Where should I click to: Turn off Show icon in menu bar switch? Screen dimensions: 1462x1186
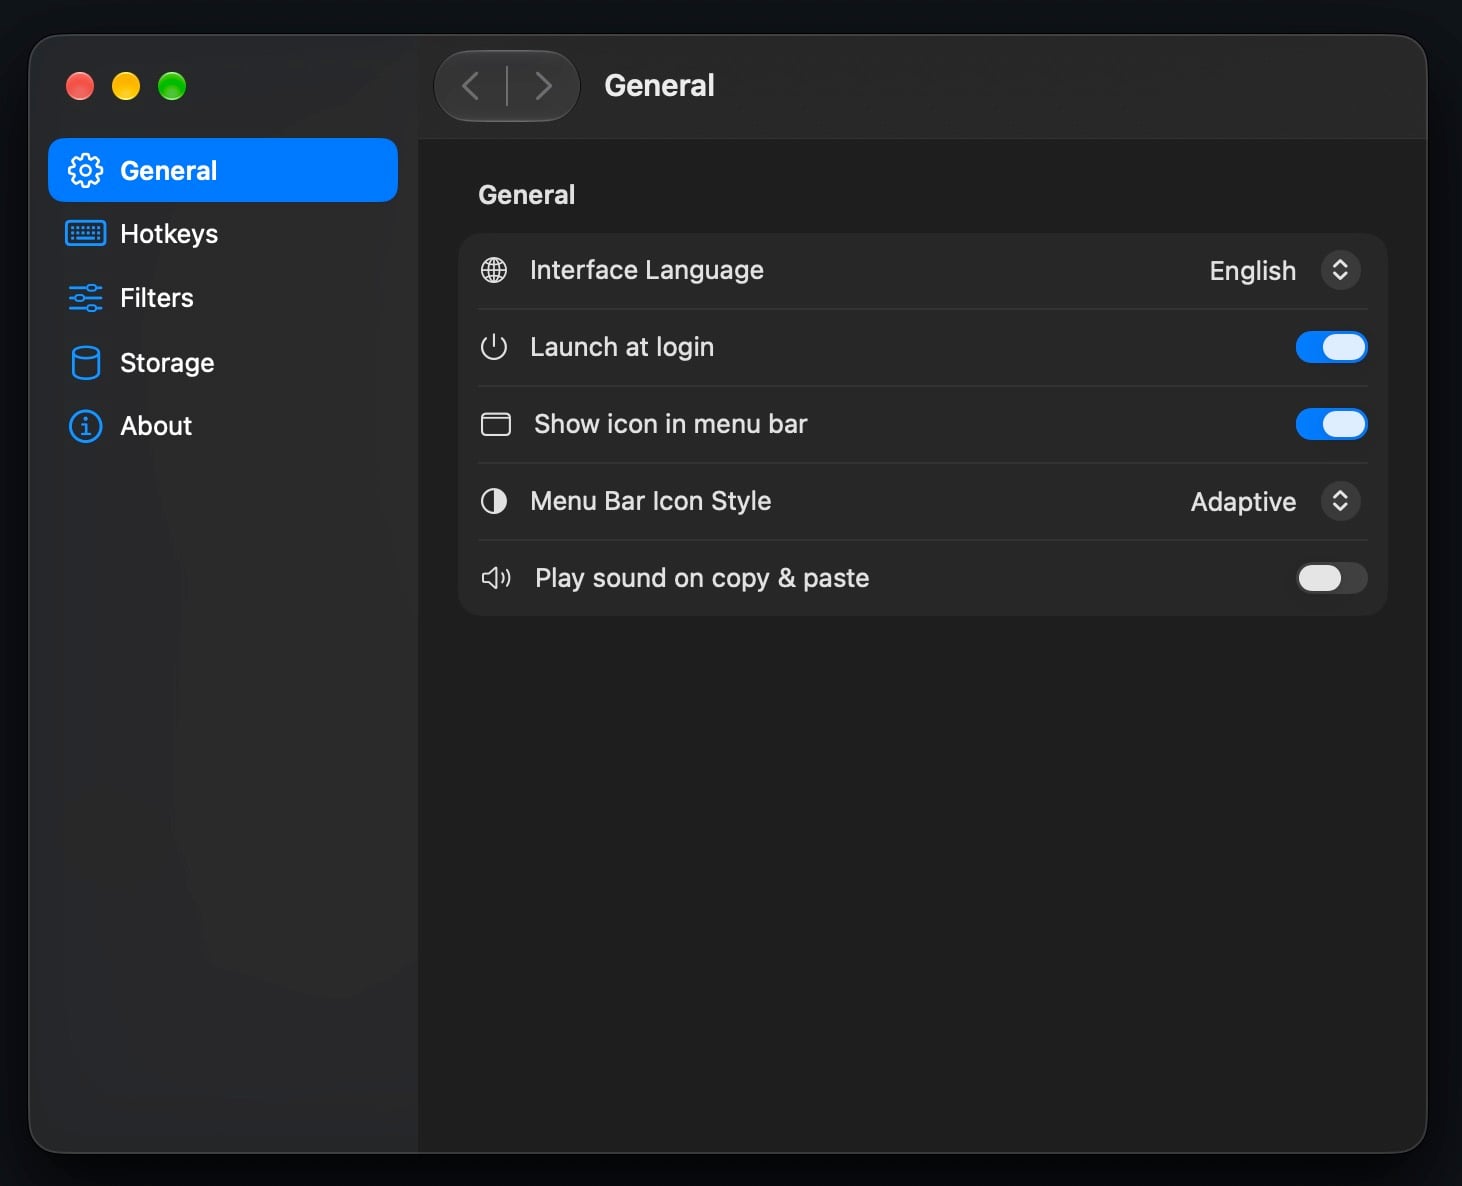[1331, 424]
